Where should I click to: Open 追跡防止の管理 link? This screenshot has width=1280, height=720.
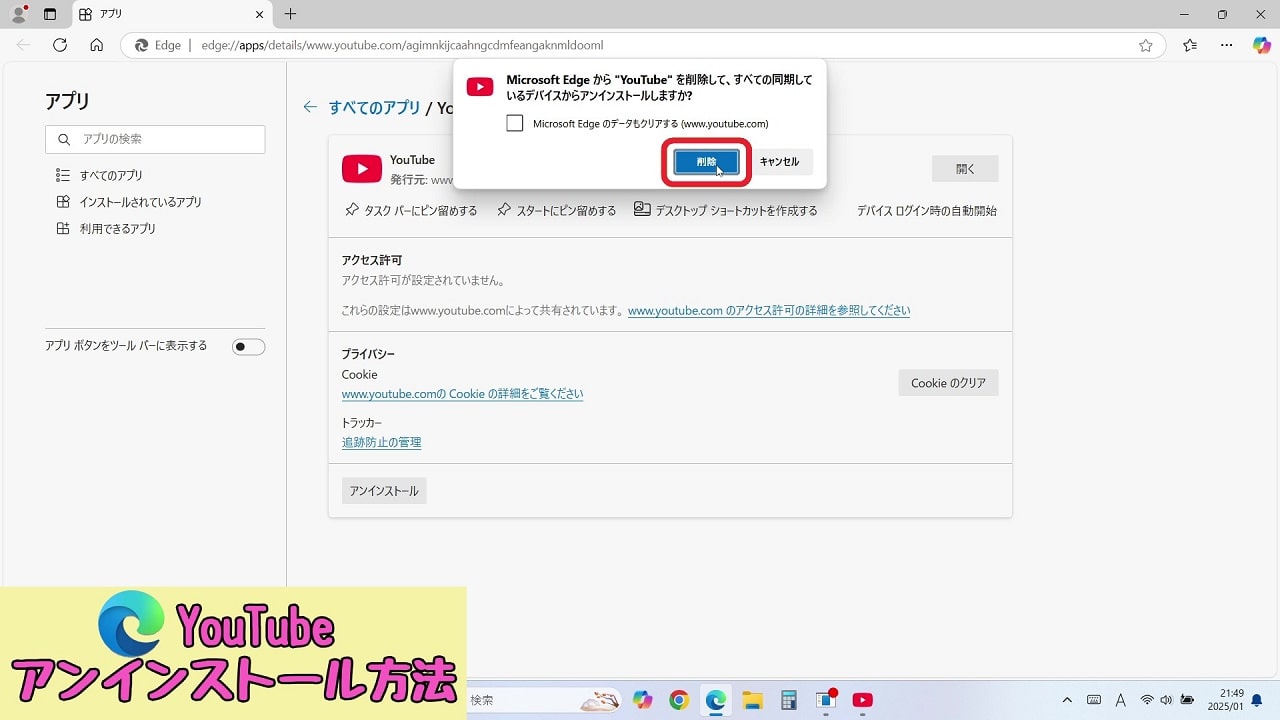(381, 442)
